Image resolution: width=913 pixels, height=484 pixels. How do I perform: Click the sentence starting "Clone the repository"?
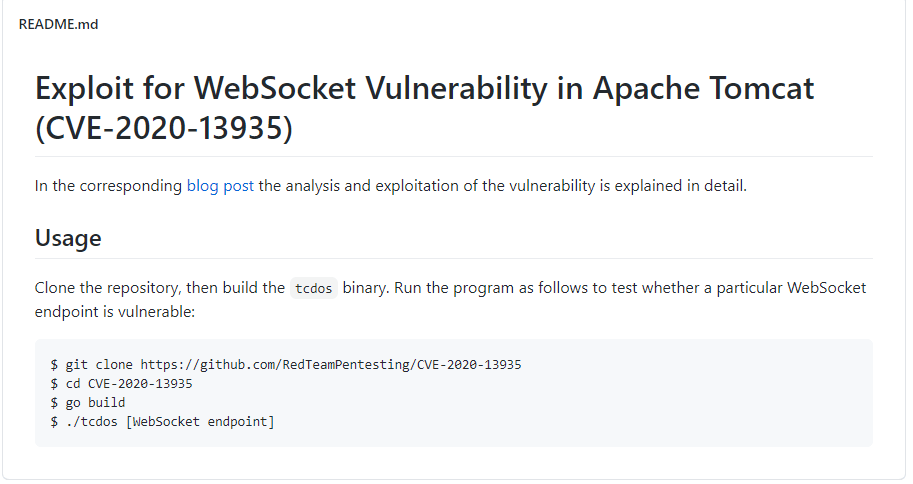coord(160,288)
